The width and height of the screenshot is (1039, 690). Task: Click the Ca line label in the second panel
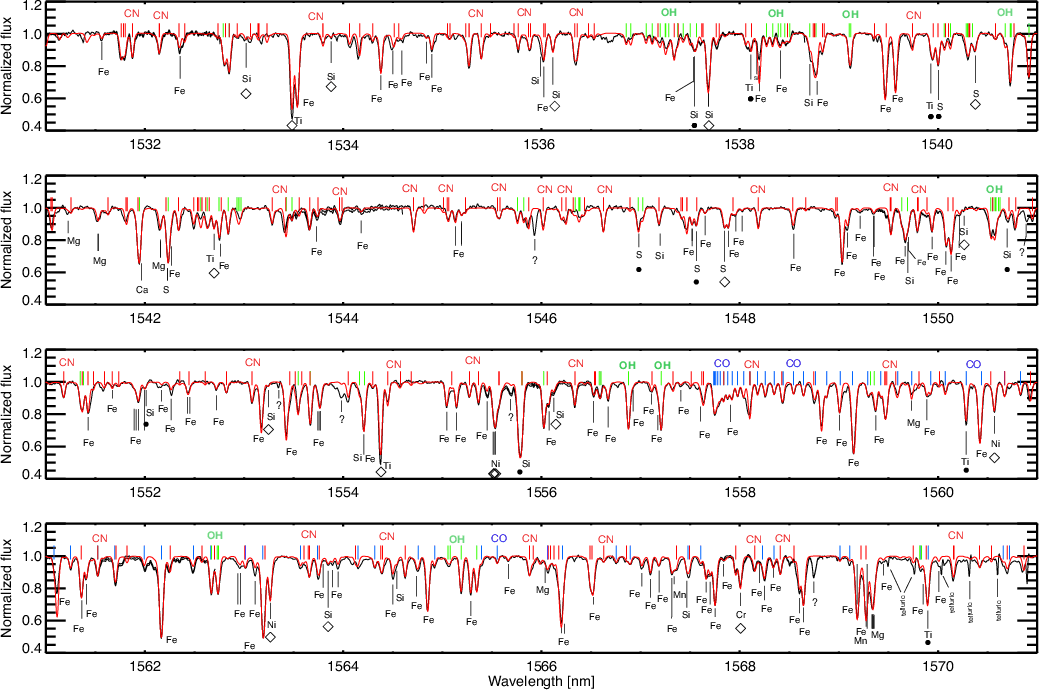pyautogui.click(x=142, y=289)
